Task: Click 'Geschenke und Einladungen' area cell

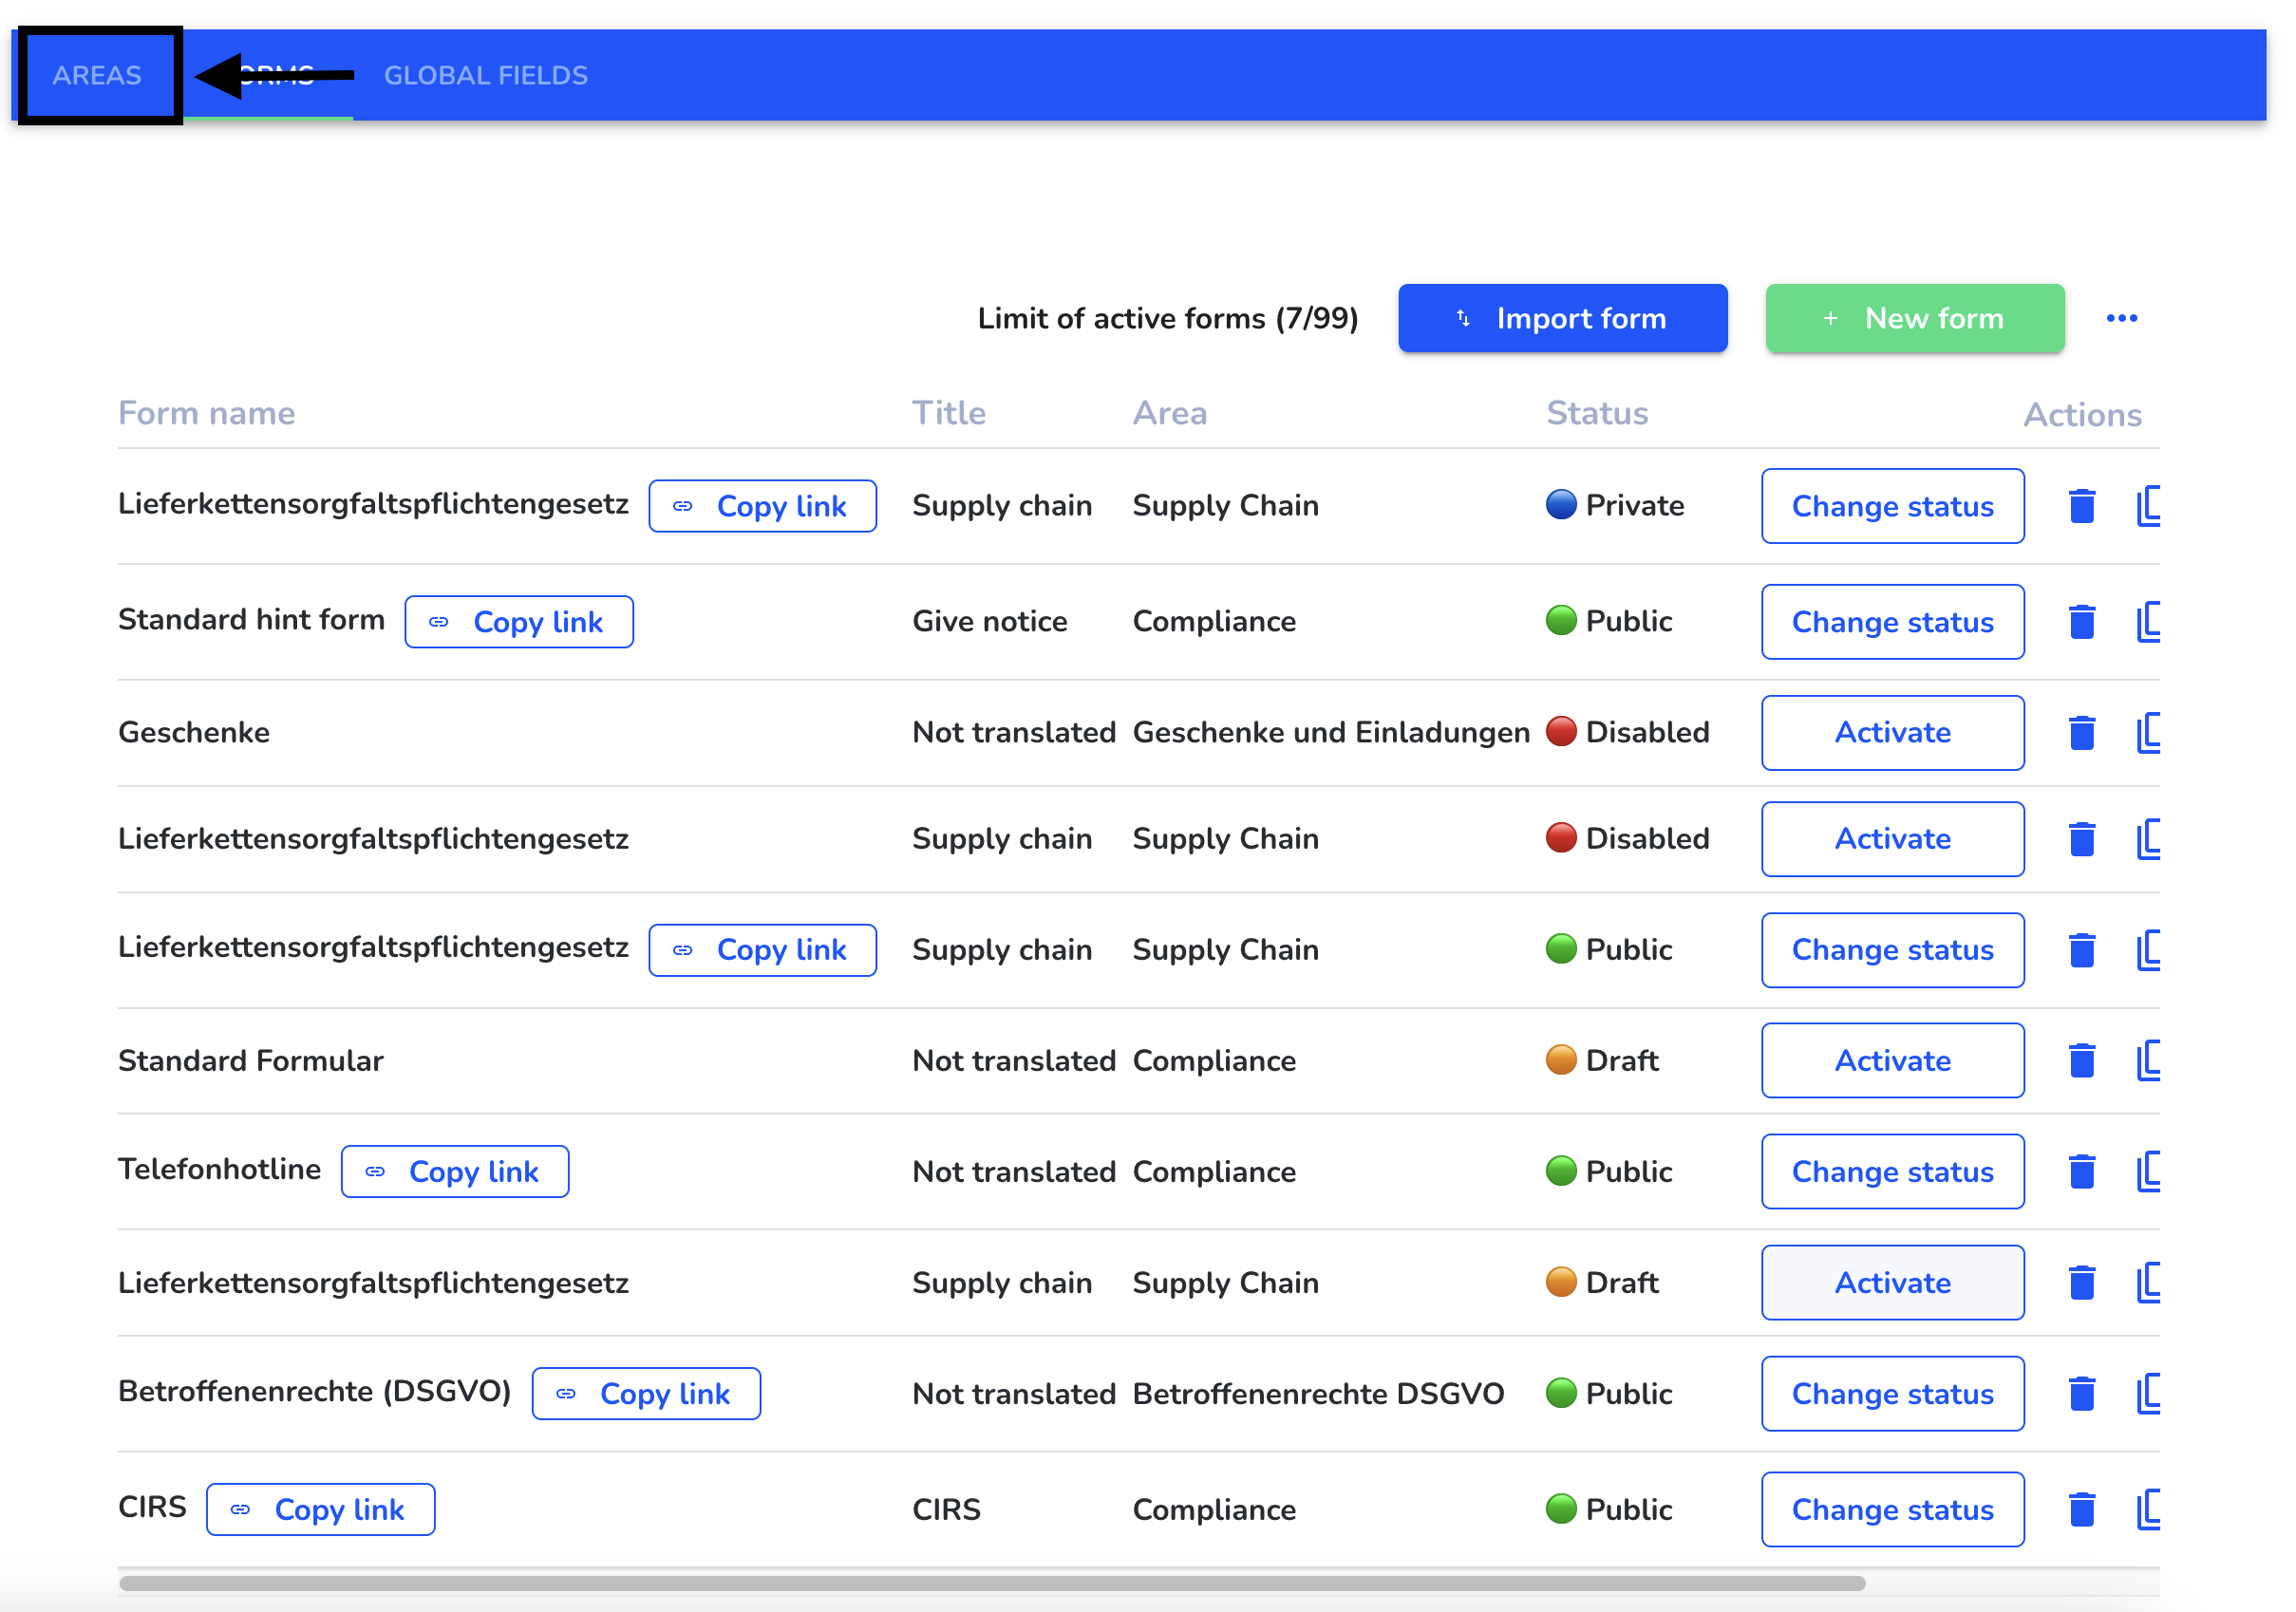Action: [x=1331, y=733]
